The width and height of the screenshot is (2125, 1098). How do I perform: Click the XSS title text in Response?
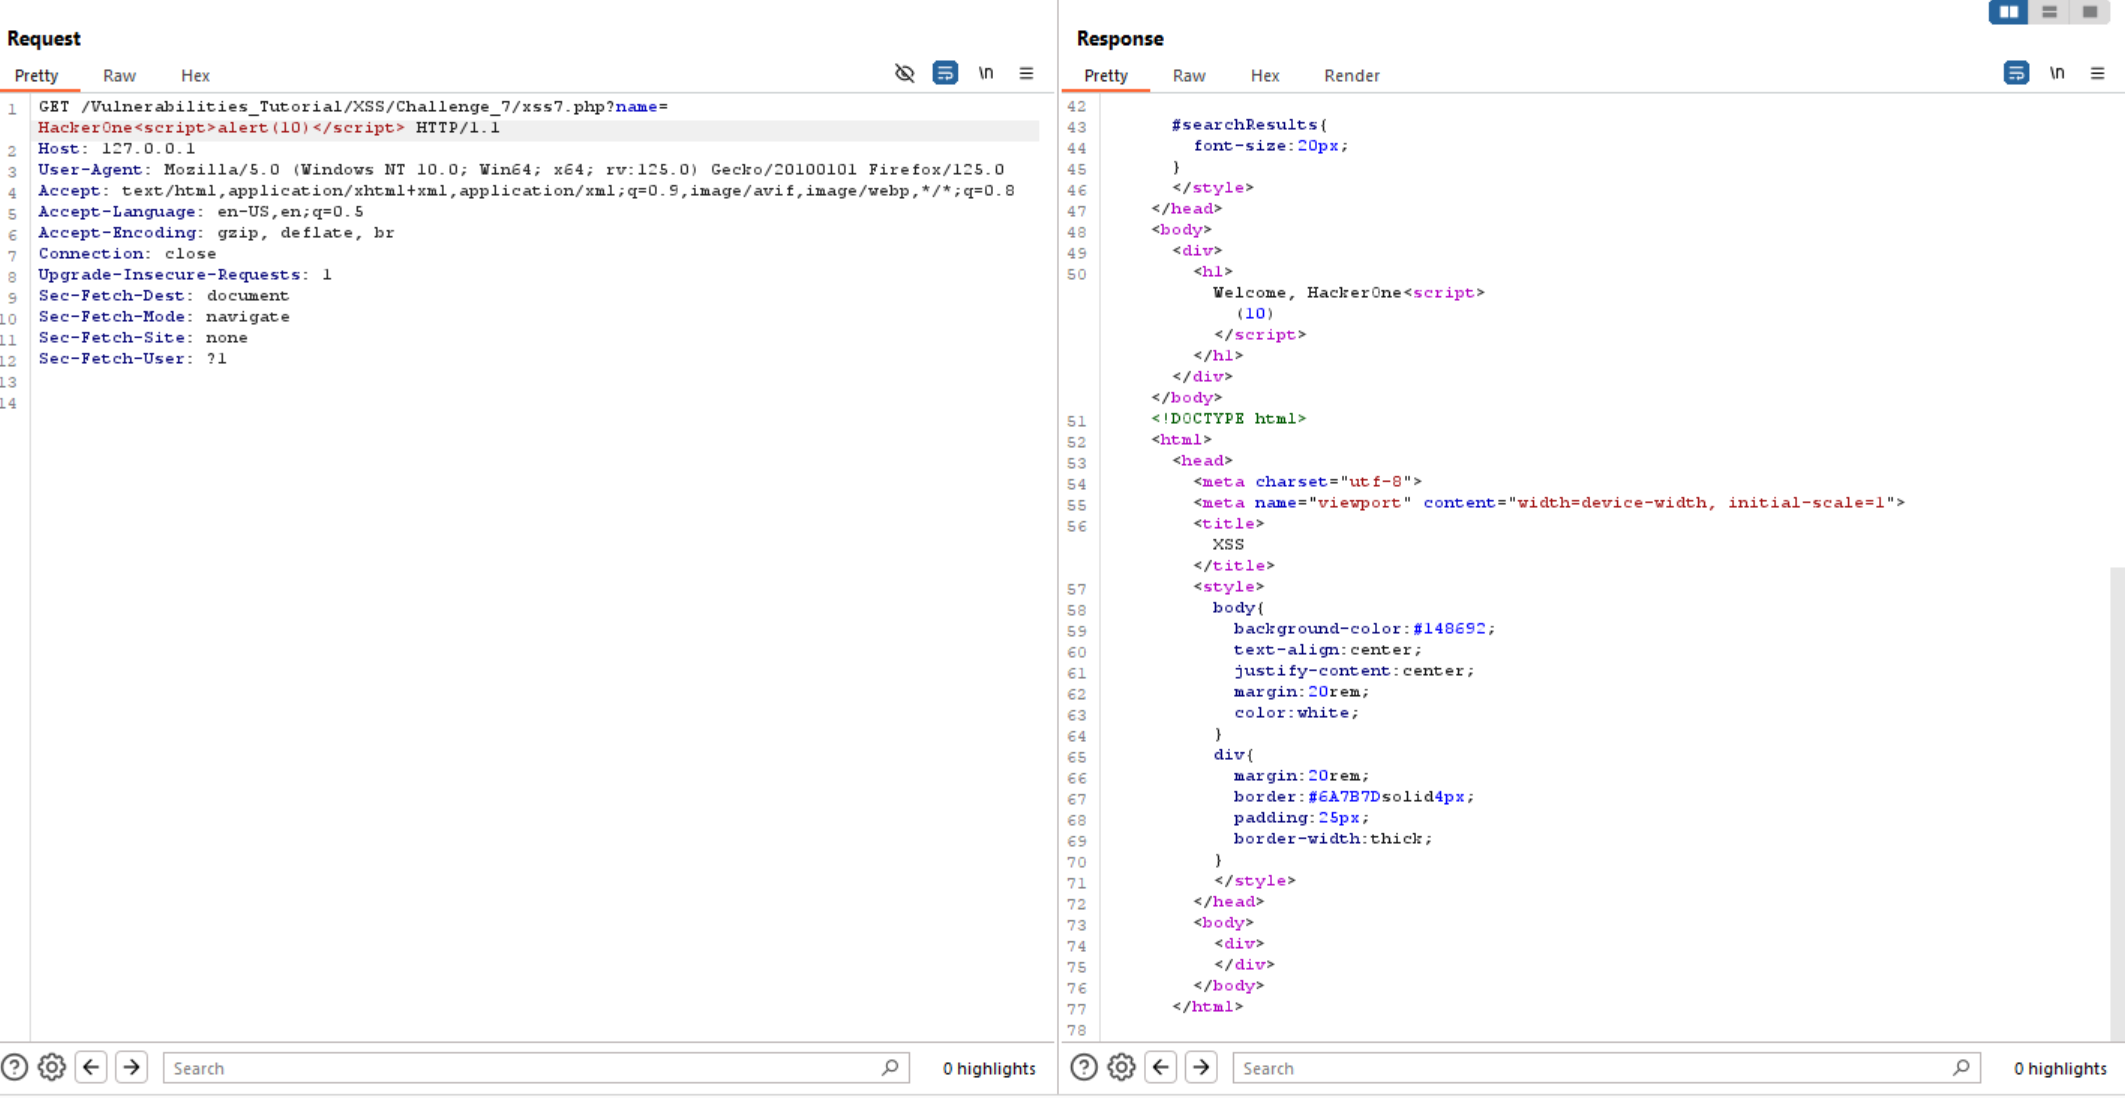pyautogui.click(x=1228, y=545)
